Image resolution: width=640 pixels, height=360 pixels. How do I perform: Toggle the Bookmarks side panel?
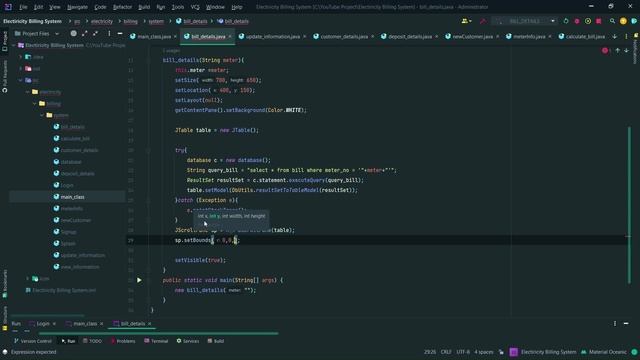(4, 283)
